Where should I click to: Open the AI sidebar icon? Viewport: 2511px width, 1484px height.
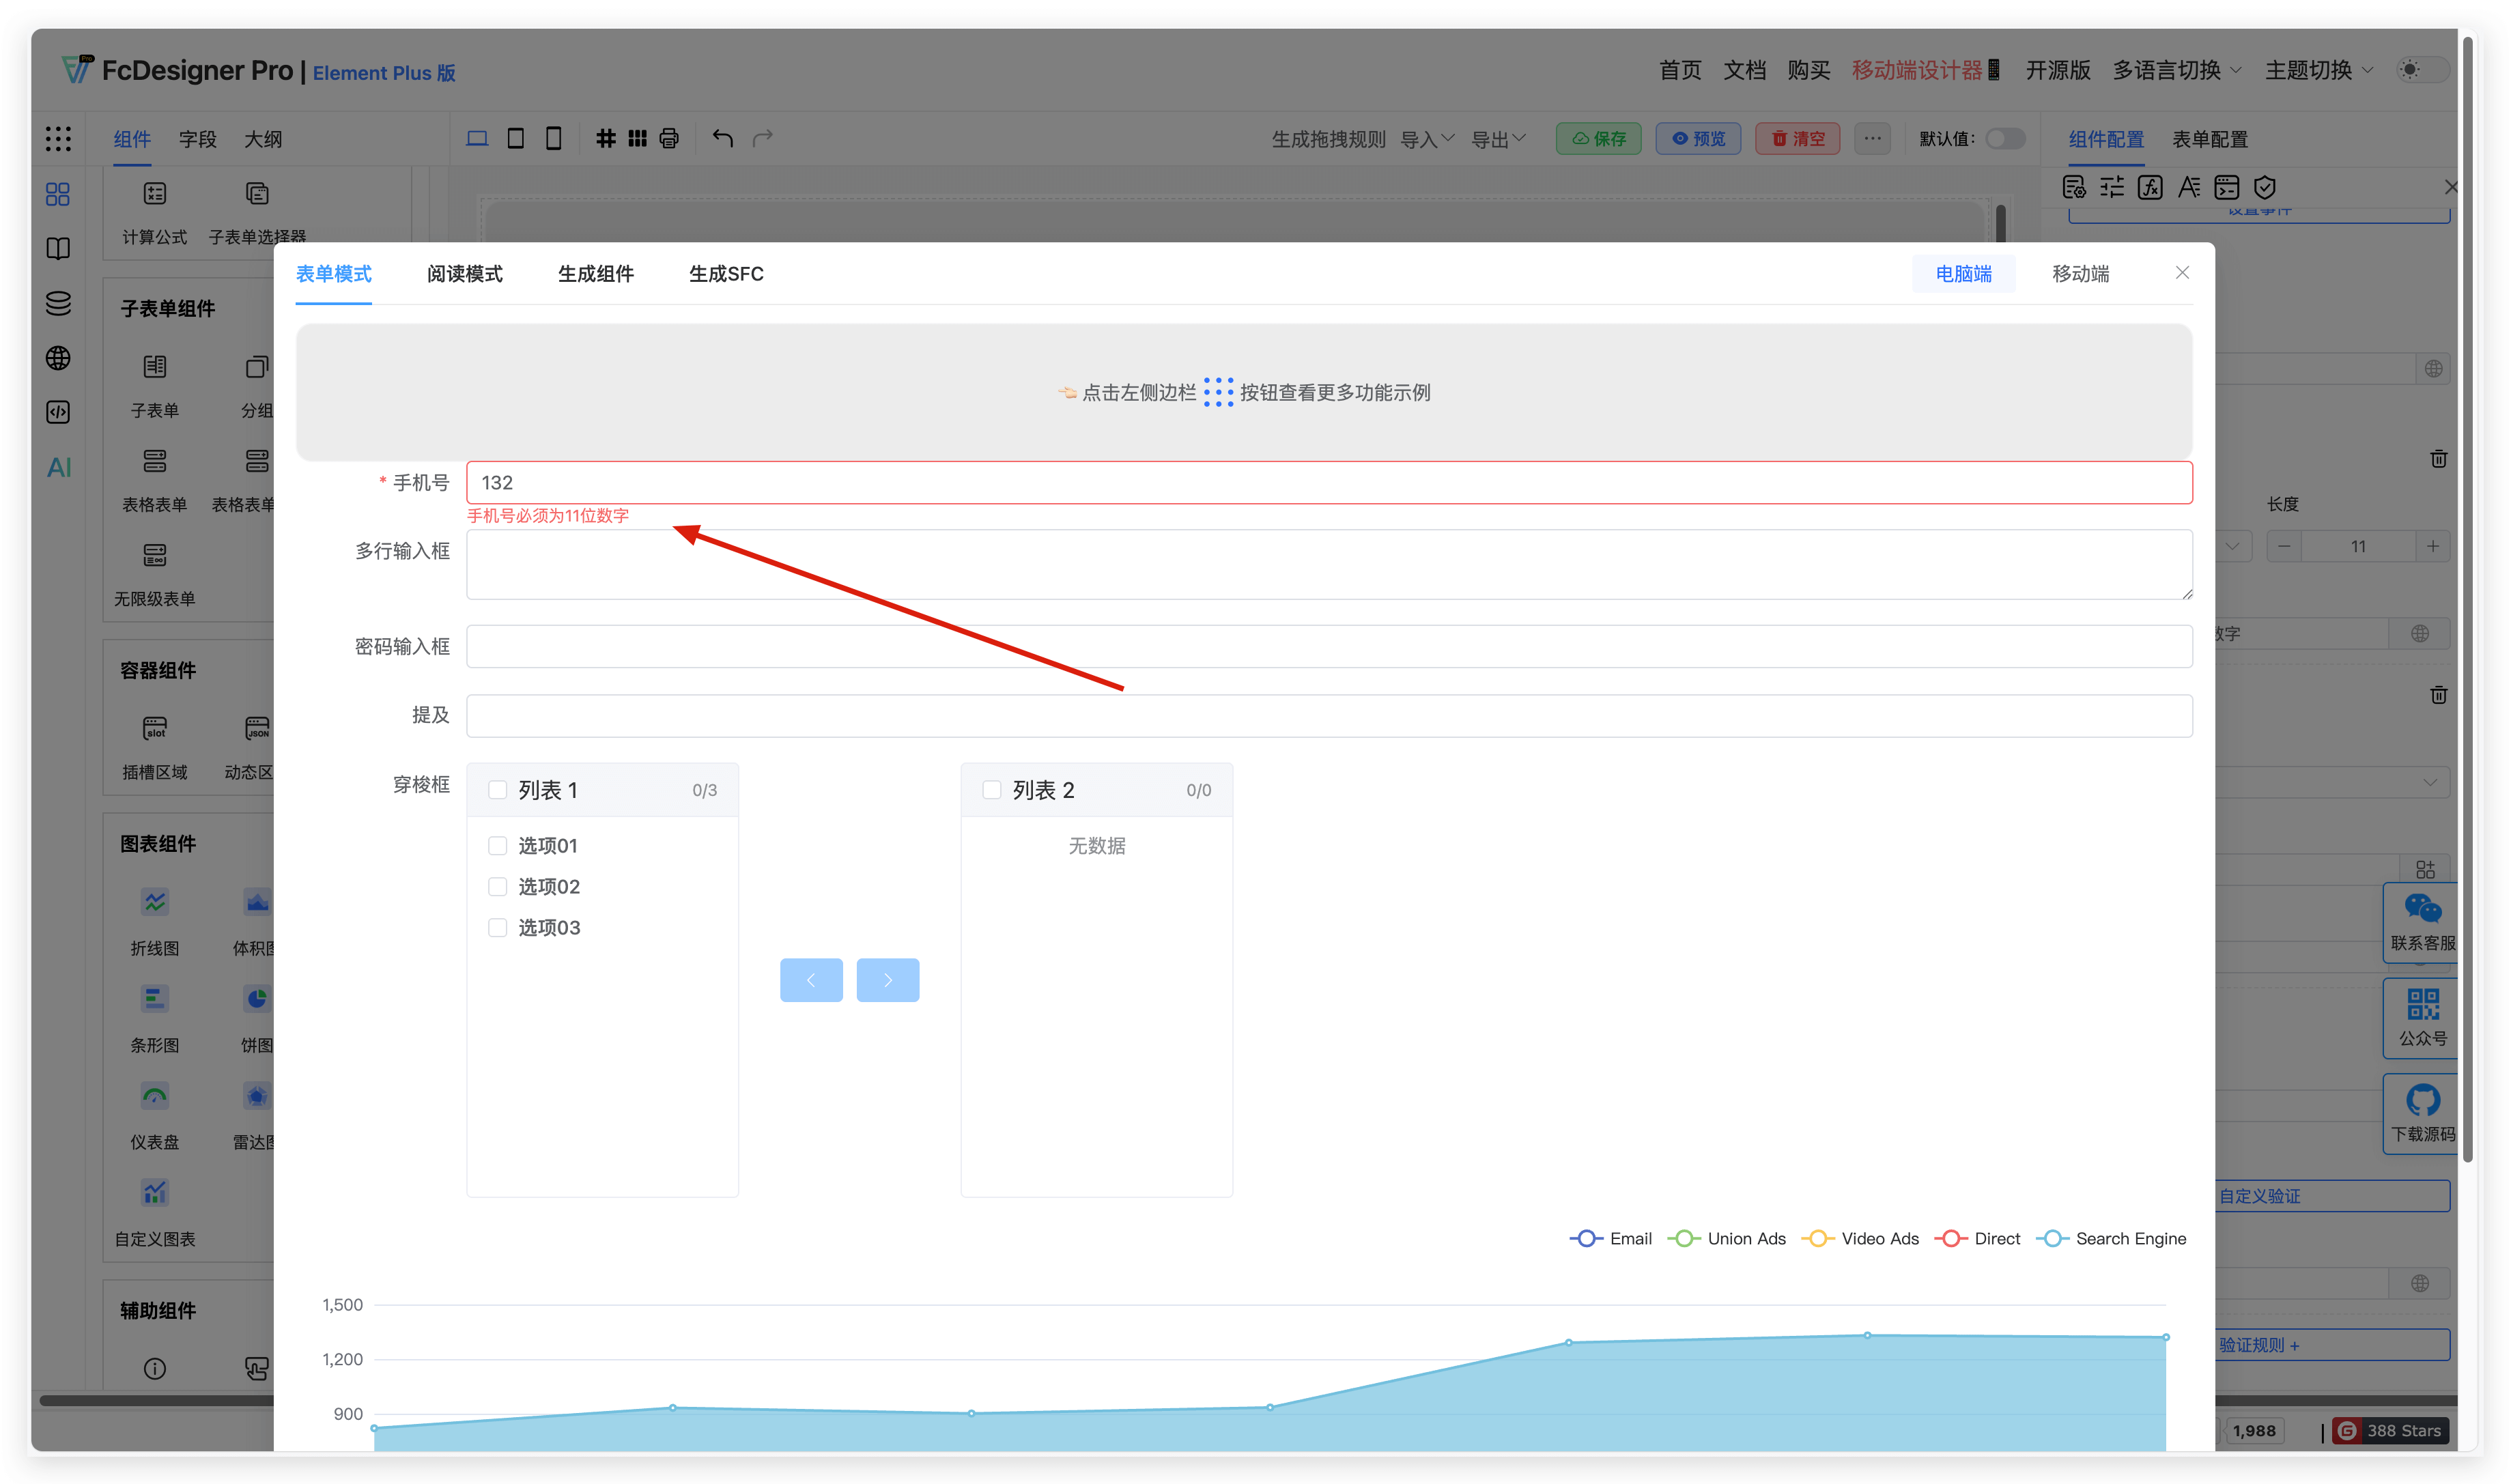59,467
